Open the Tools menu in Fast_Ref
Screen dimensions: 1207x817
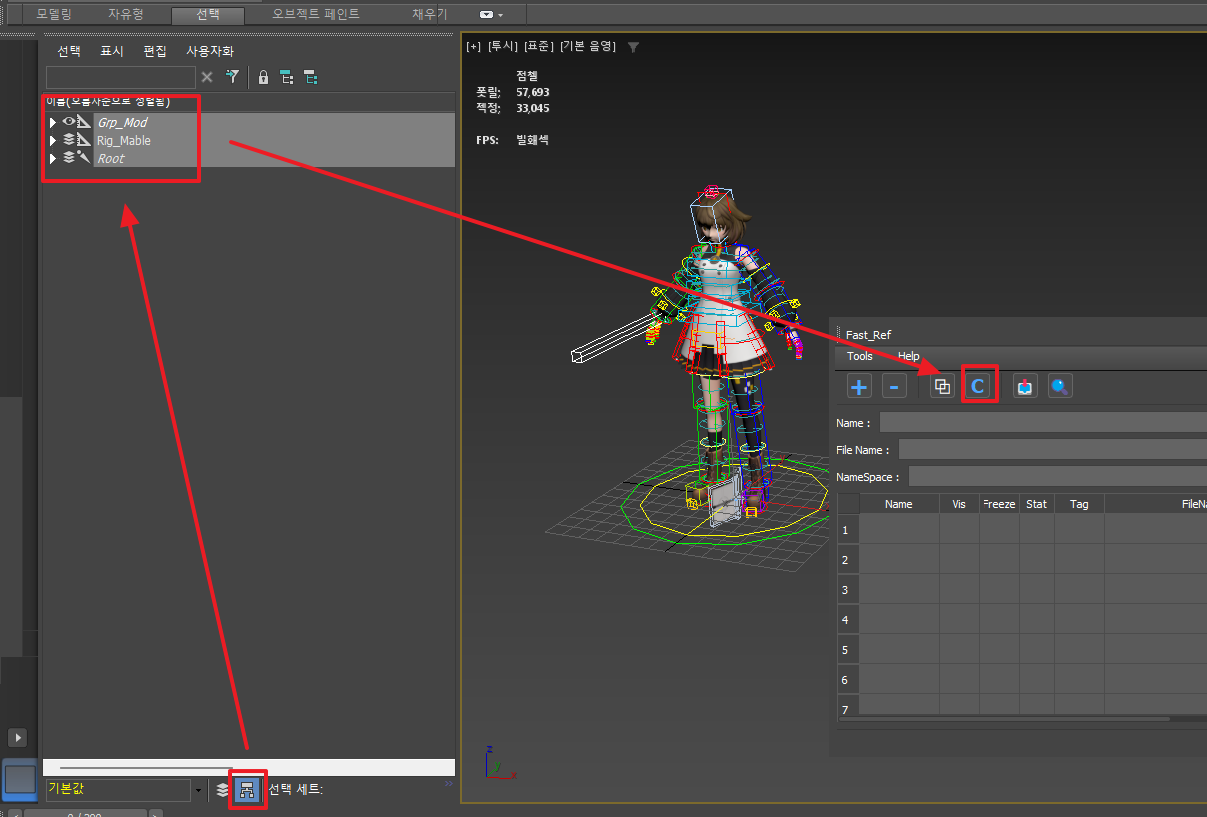pyautogui.click(x=859, y=356)
